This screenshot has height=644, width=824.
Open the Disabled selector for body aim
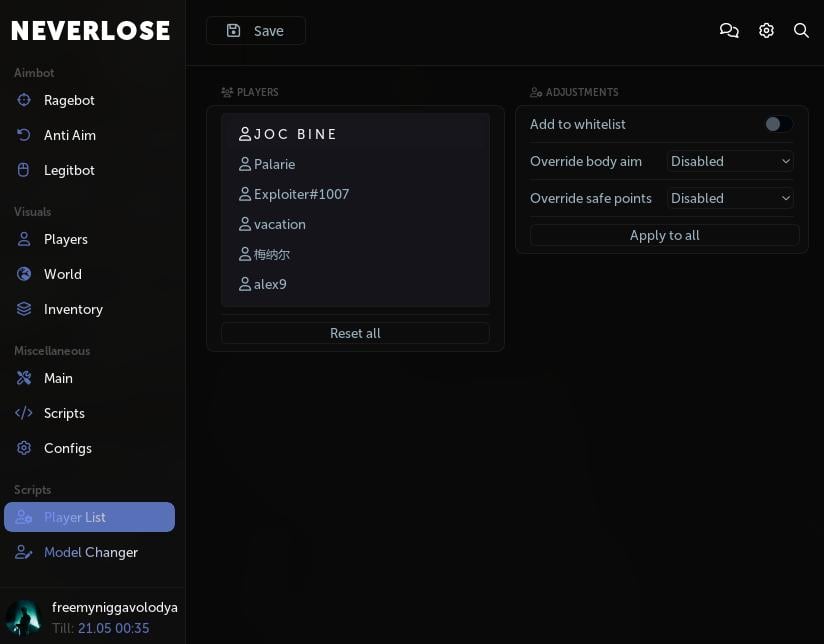point(730,161)
